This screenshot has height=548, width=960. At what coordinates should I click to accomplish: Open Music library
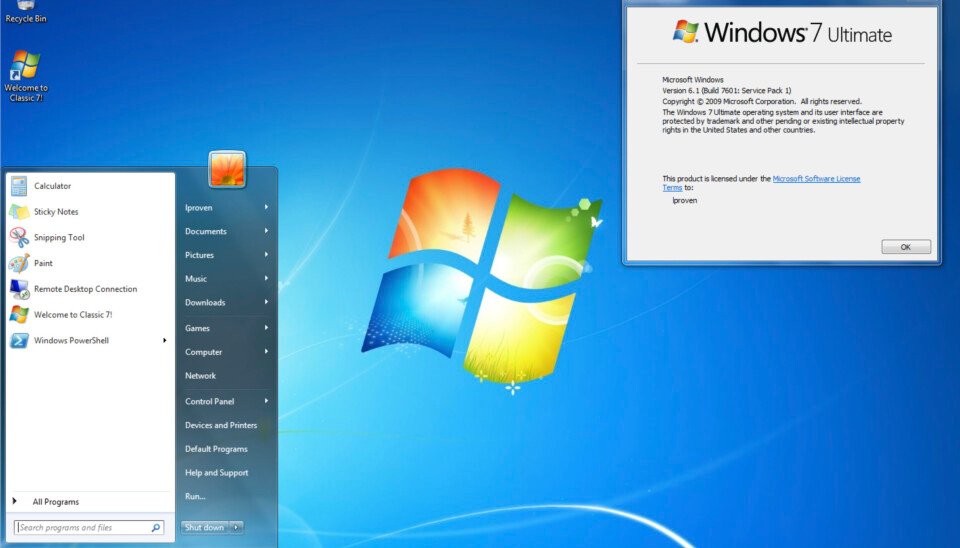pyautogui.click(x=196, y=279)
